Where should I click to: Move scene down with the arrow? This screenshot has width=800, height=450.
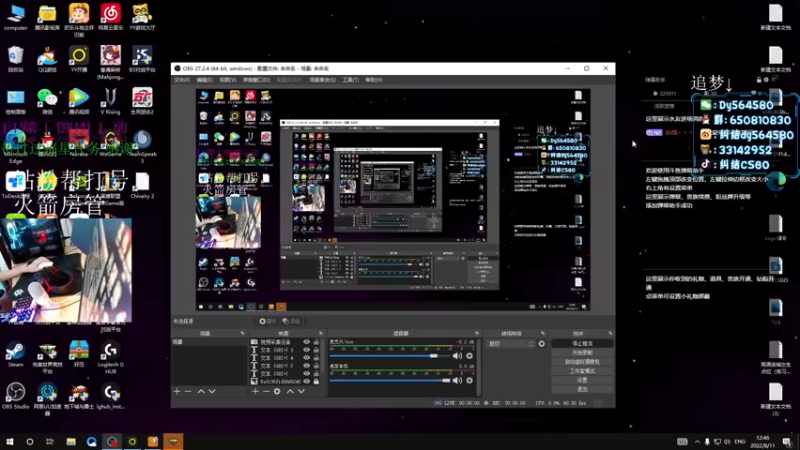(212, 391)
